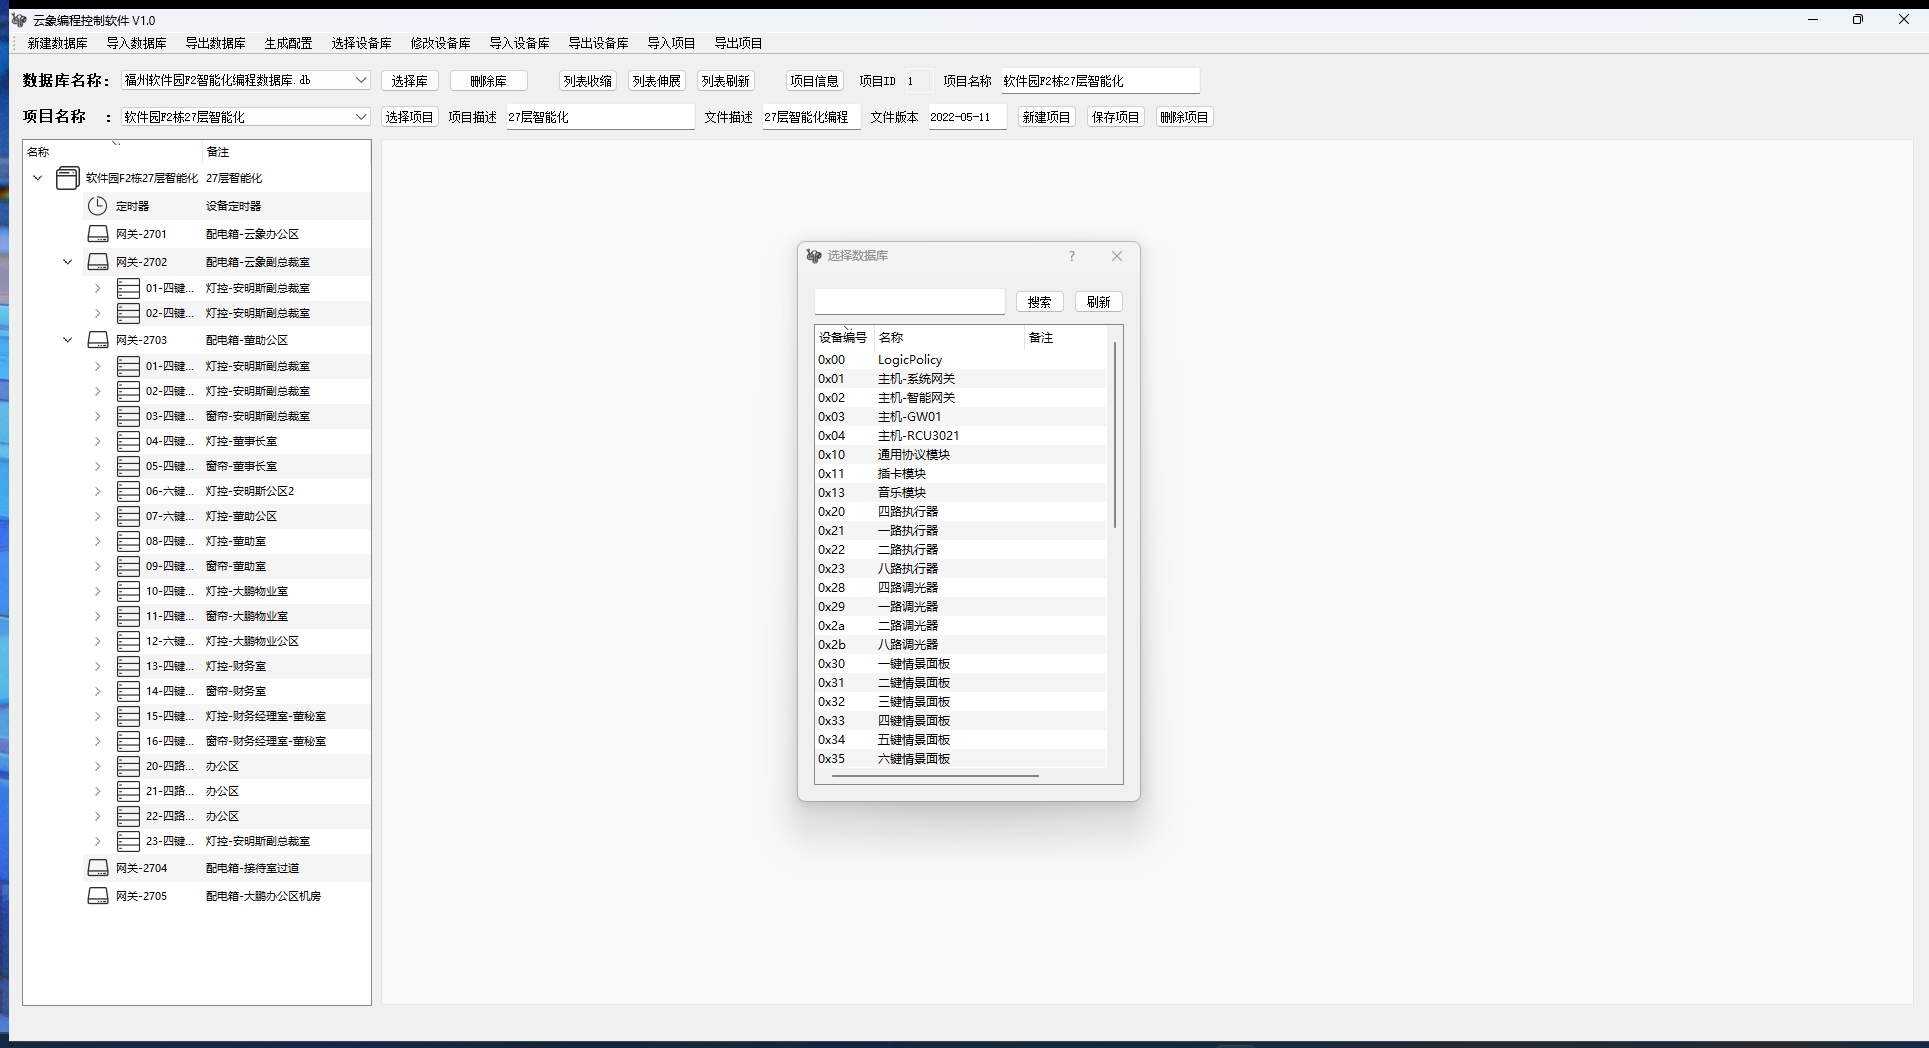The image size is (1929, 1048).
Task: Click the device icon for 灯控-安明斯公区2
Action: click(x=128, y=491)
